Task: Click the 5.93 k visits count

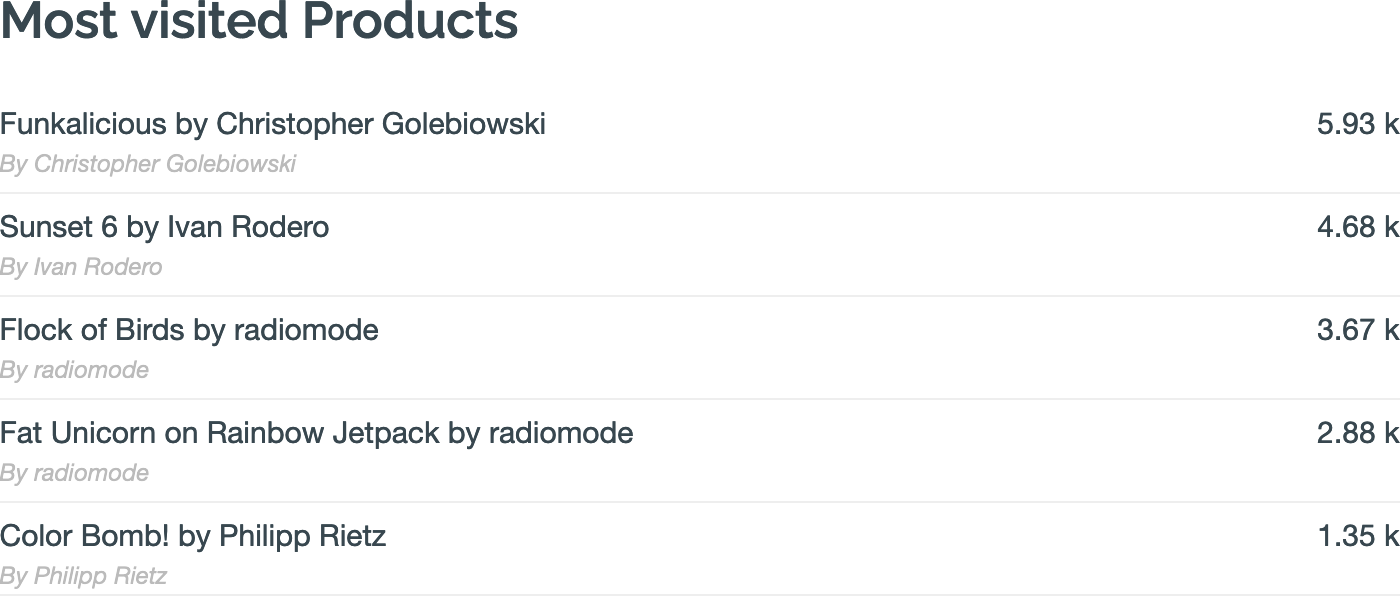Action: tap(1357, 124)
